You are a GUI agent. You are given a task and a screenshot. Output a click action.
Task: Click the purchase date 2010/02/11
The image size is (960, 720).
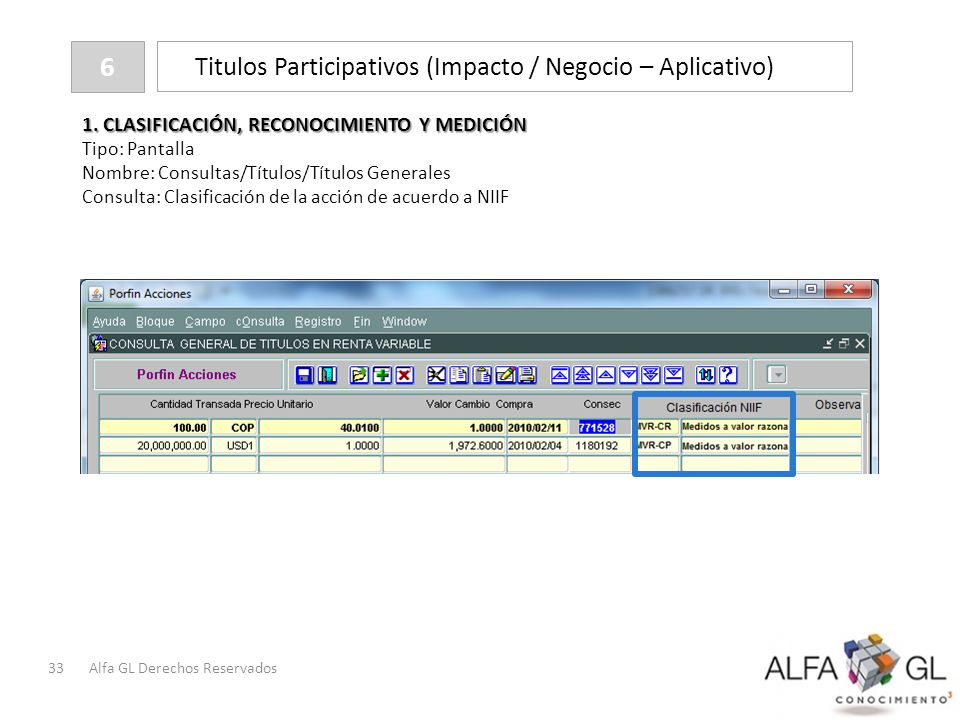[537, 427]
